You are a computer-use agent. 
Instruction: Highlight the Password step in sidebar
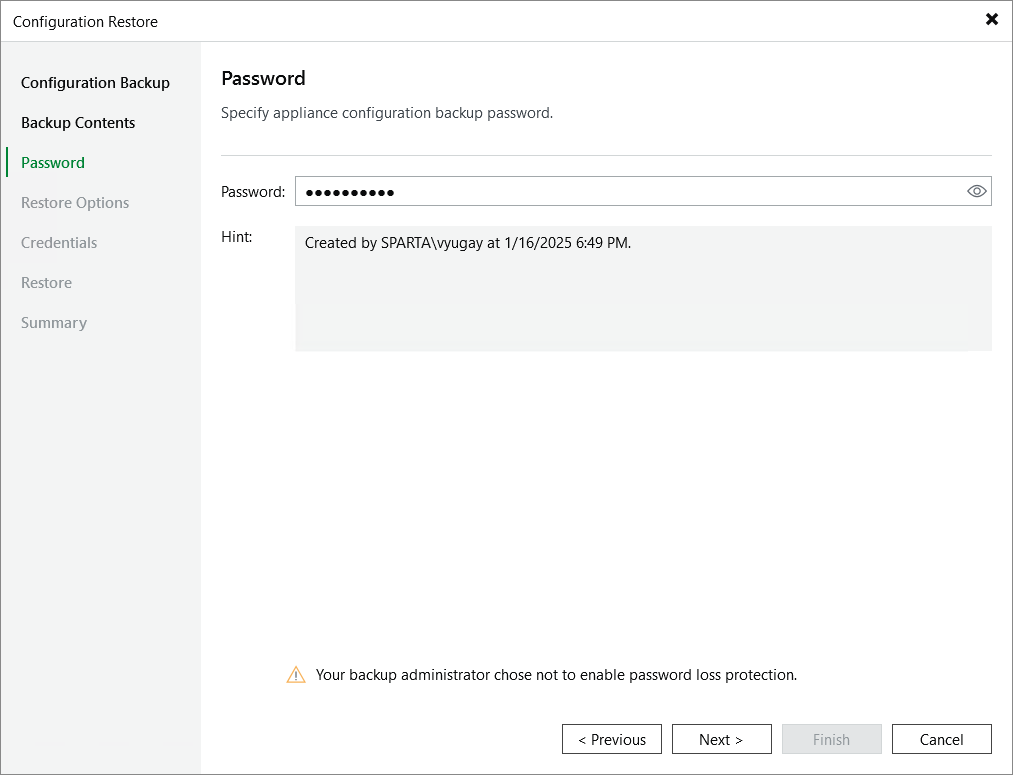pos(54,162)
